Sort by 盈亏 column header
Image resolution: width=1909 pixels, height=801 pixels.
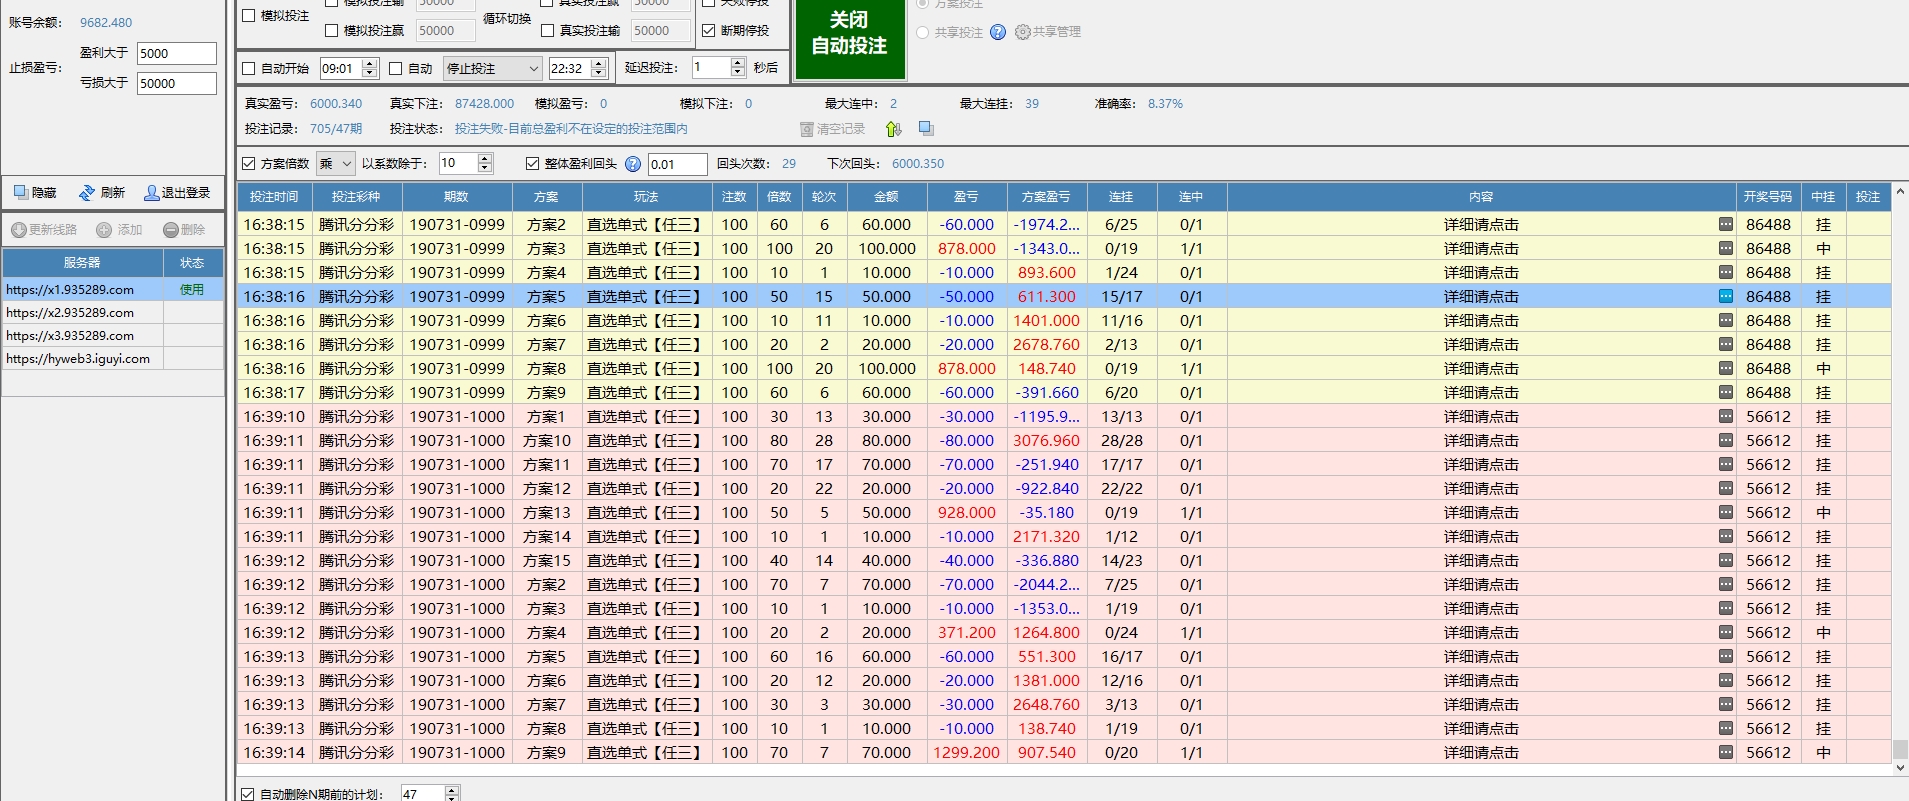966,197
